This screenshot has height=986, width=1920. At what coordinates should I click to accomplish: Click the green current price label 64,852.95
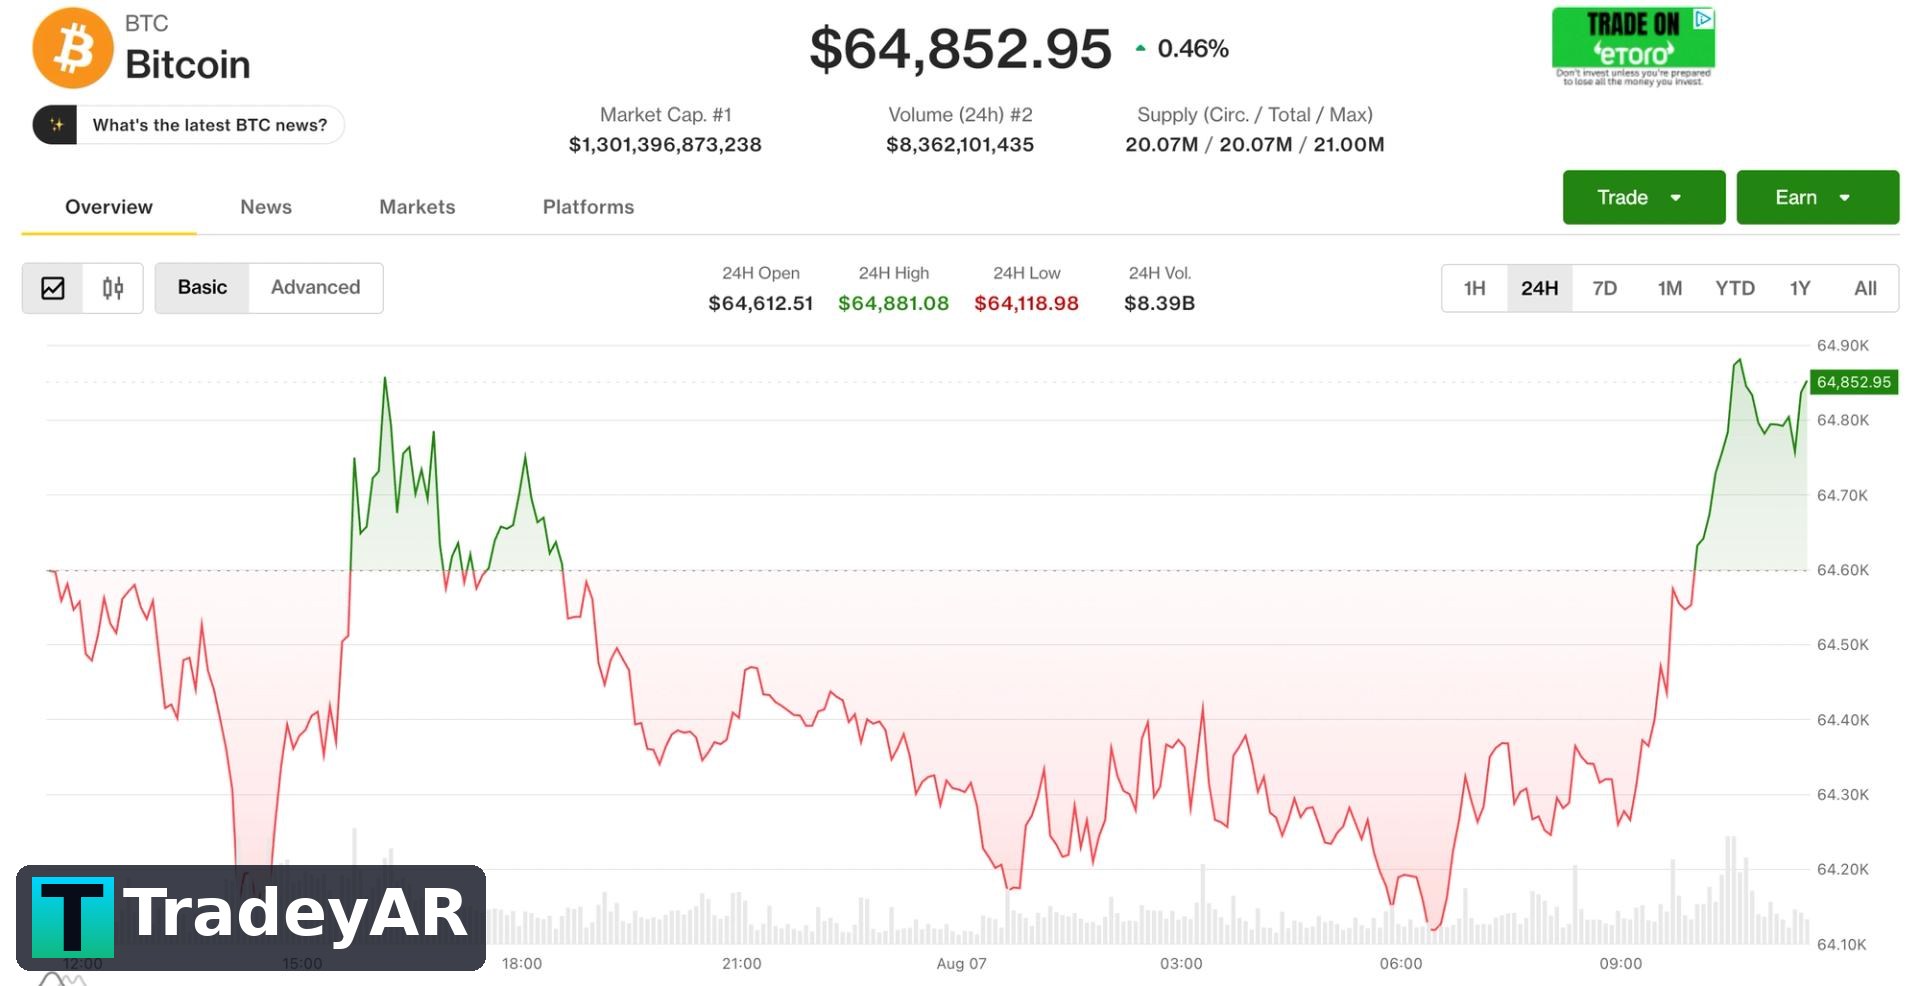[1854, 382]
